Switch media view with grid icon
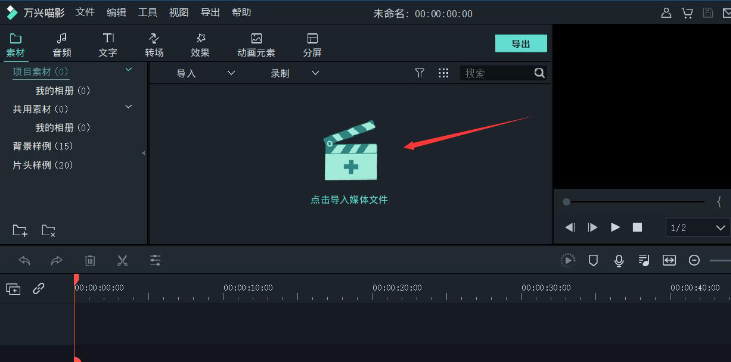This screenshot has height=362, width=731. point(443,73)
